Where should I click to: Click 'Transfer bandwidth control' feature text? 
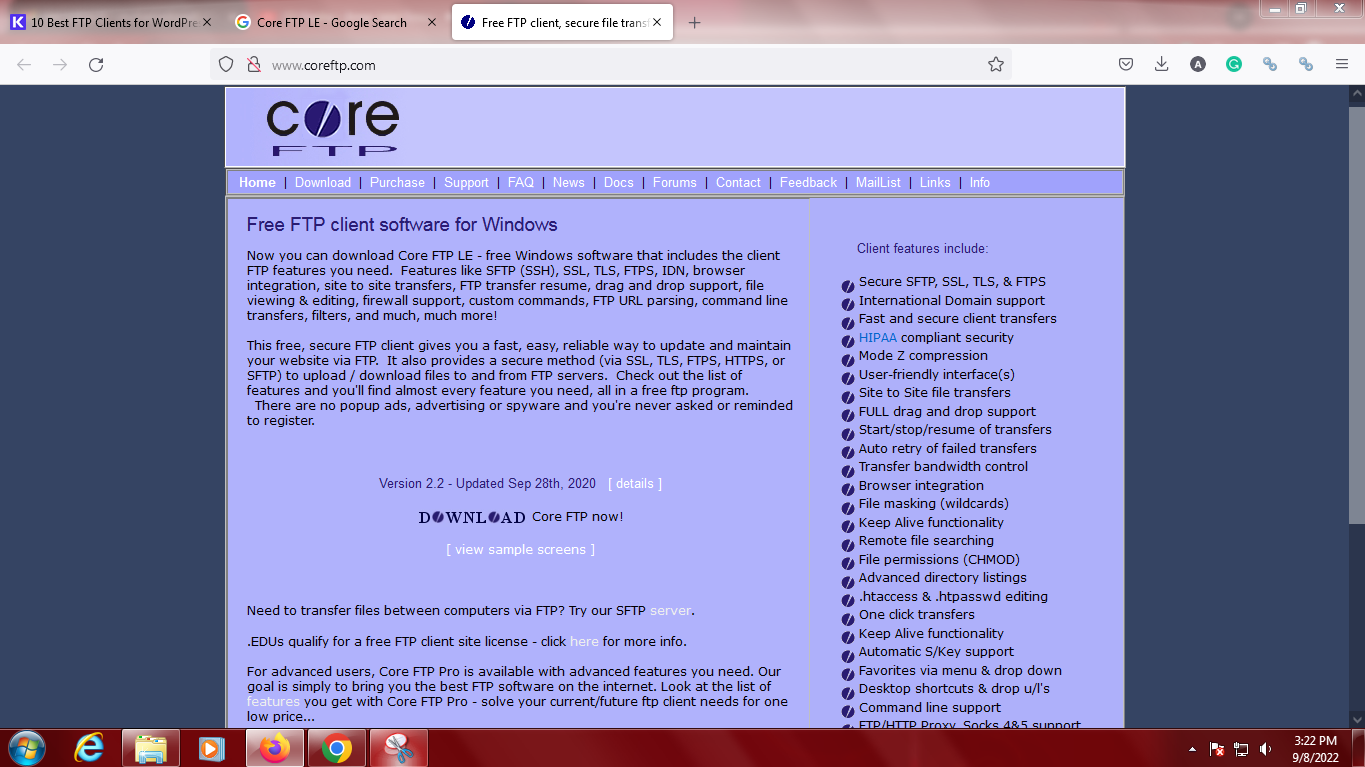(x=944, y=466)
